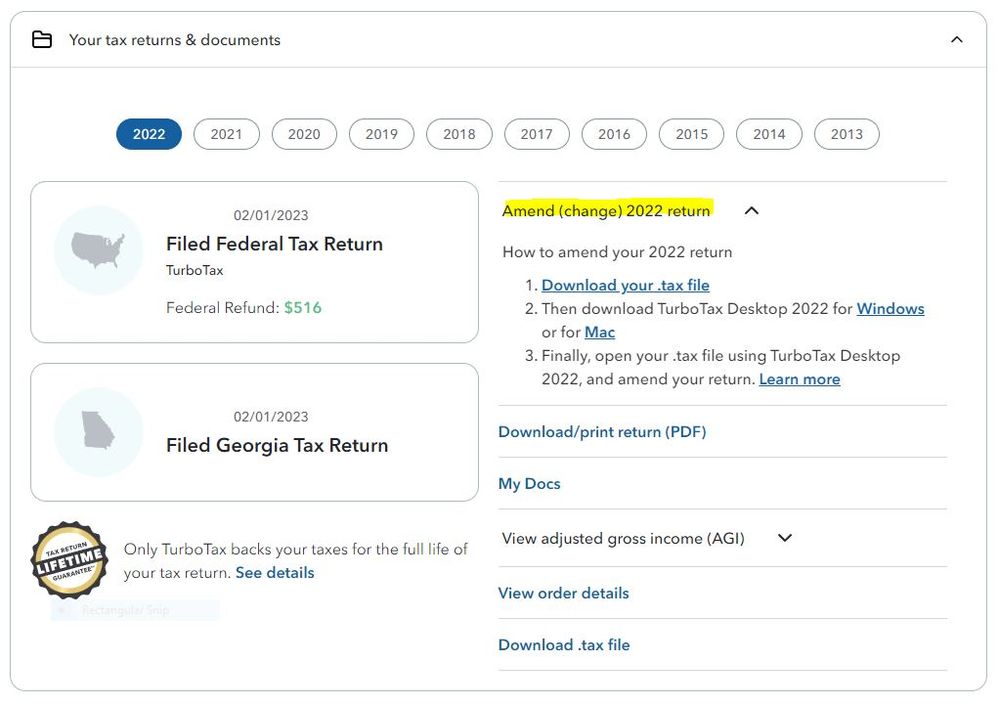The height and width of the screenshot is (712, 999).
Task: Follow the Mac download link
Action: coord(600,332)
